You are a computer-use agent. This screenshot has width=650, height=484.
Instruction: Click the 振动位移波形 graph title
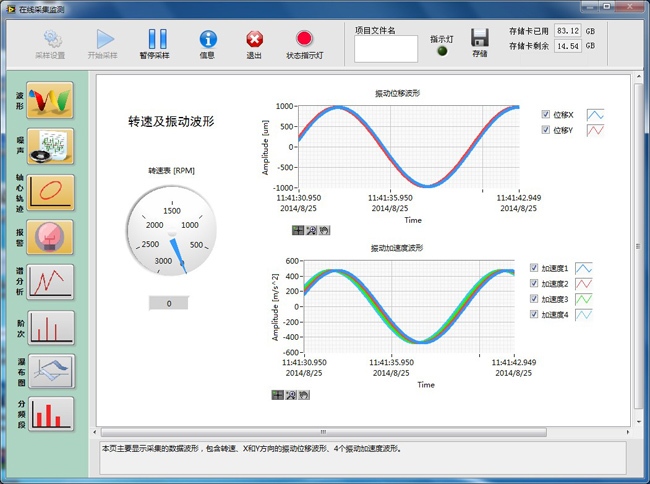[397, 93]
